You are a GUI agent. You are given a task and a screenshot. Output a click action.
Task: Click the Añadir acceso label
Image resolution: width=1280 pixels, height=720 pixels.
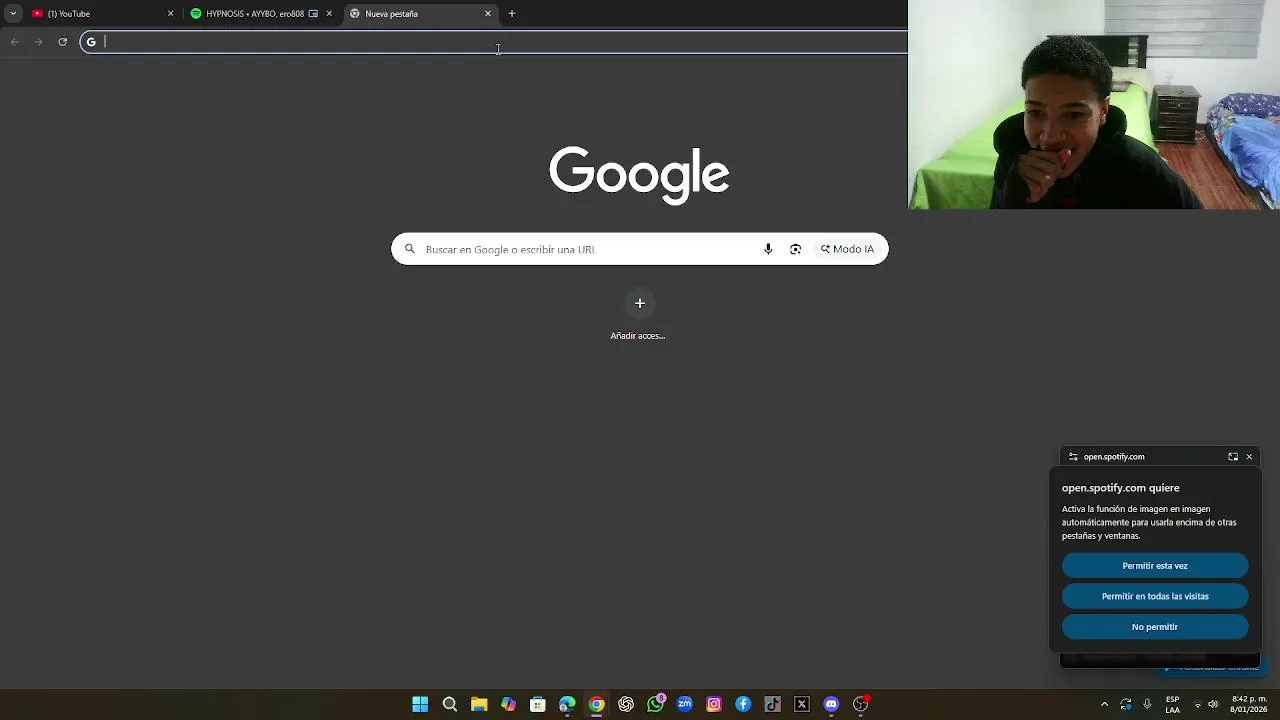pyautogui.click(x=638, y=336)
